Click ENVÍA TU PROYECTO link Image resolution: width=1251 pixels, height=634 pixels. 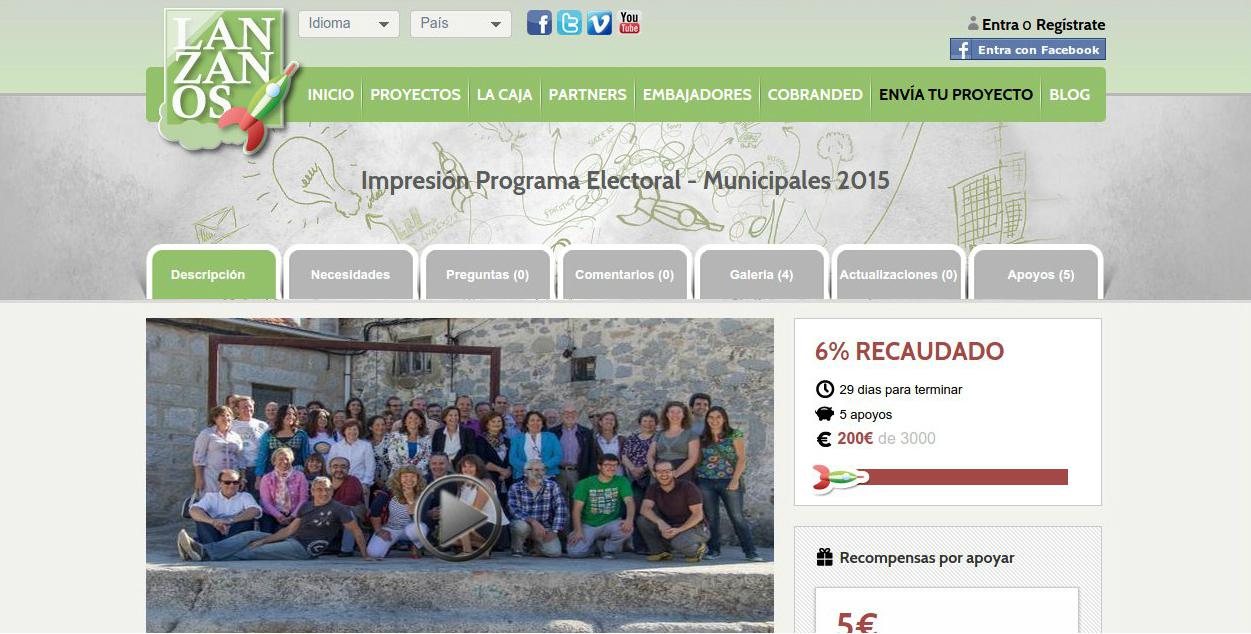956,95
